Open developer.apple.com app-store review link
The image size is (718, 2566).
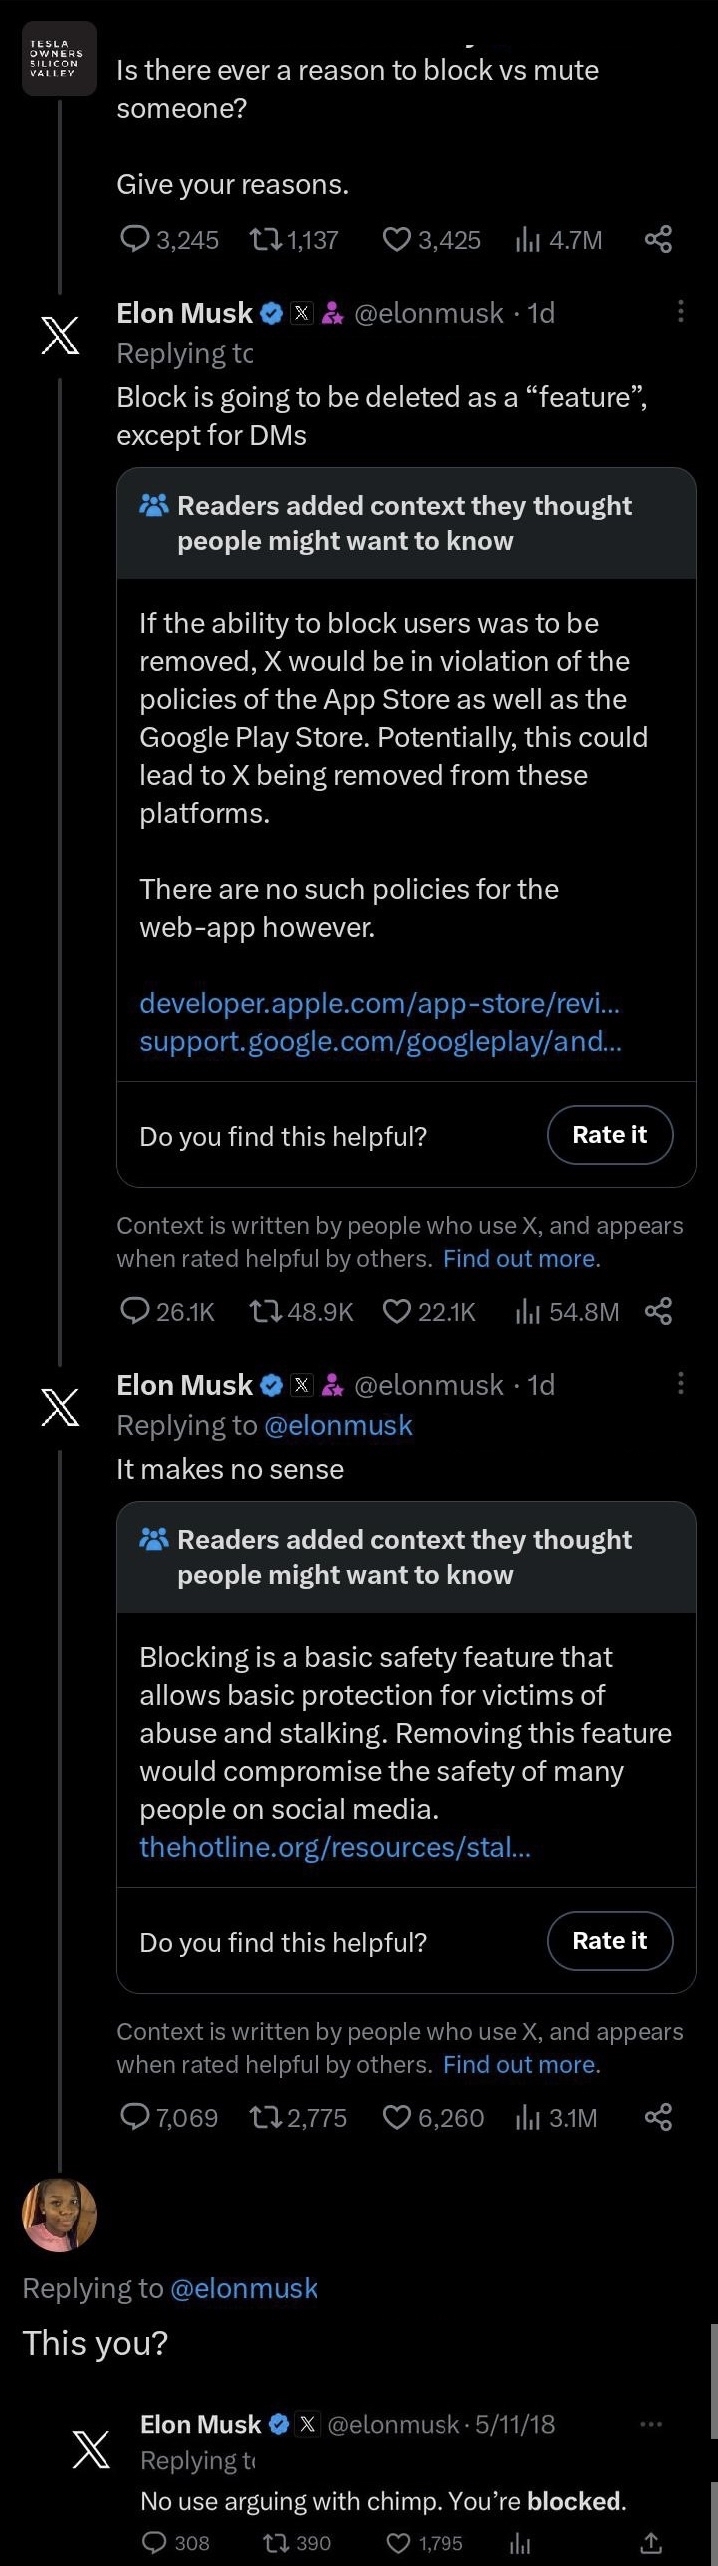pyautogui.click(x=379, y=1002)
